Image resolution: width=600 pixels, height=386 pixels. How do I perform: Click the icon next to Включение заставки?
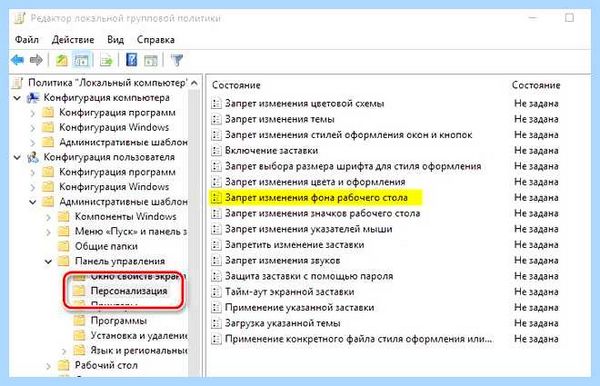[216, 151]
